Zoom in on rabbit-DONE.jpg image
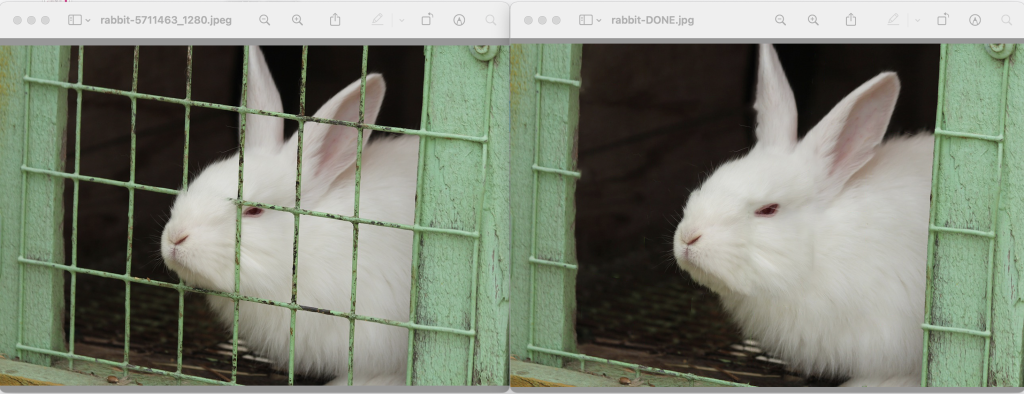Screen dimensions: 1024x394 tap(813, 20)
